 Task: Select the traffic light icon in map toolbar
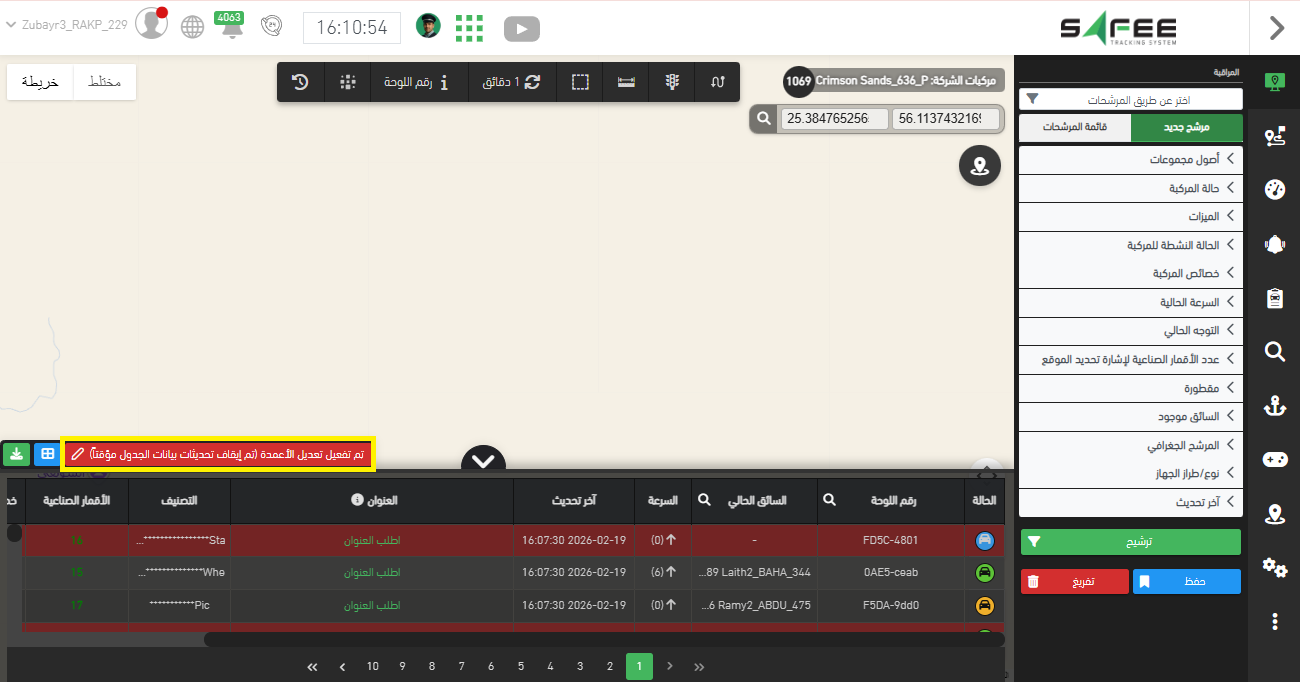(x=672, y=82)
